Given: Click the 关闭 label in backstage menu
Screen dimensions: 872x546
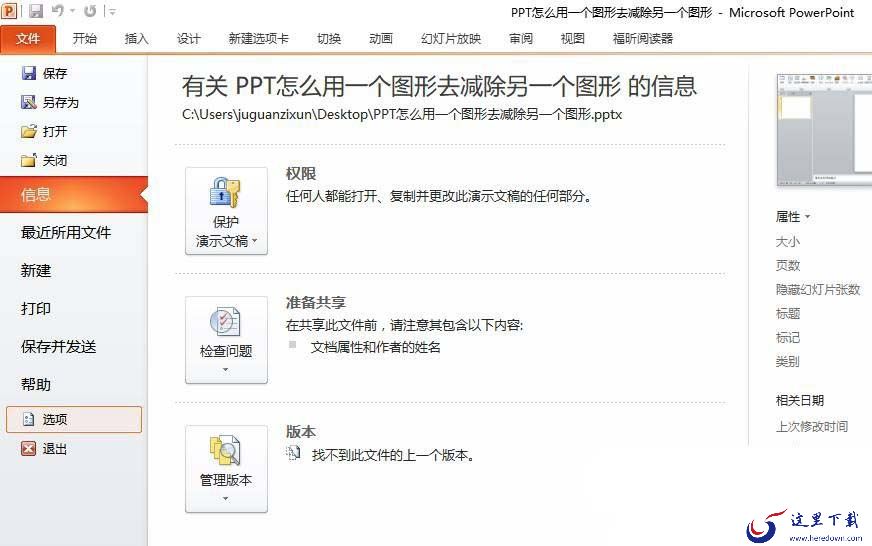Looking at the screenshot, I should click(x=55, y=161).
